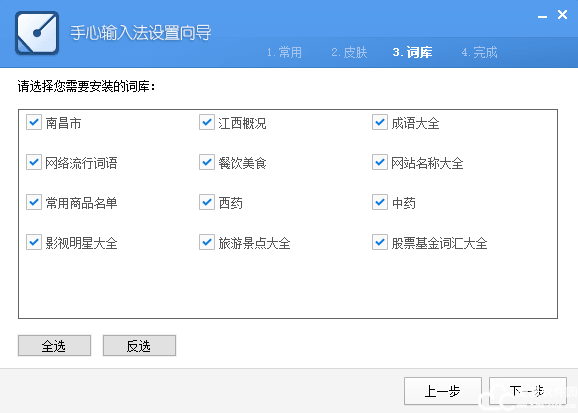Screen dimensions: 578x413
Task: Uncheck the 南昌市 dictionary checkbox
Action: [x=34, y=122]
